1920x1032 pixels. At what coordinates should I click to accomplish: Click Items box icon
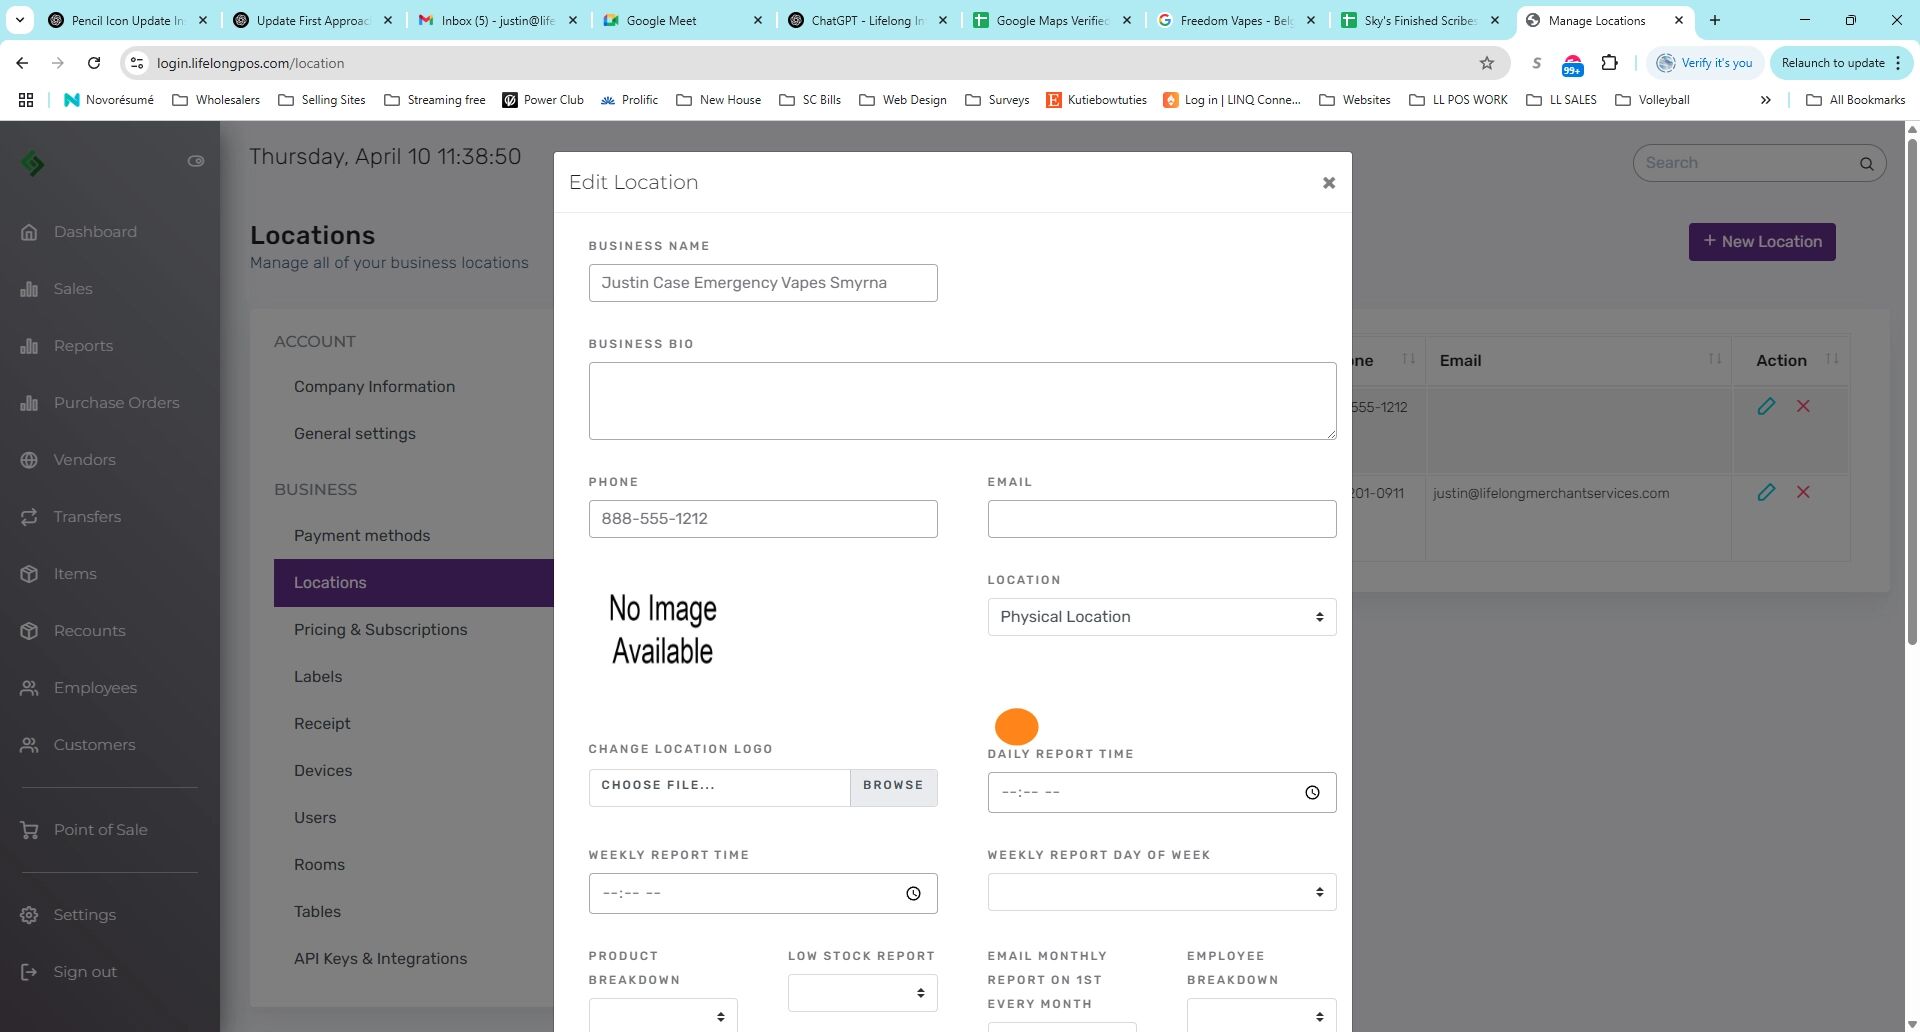pos(29,574)
